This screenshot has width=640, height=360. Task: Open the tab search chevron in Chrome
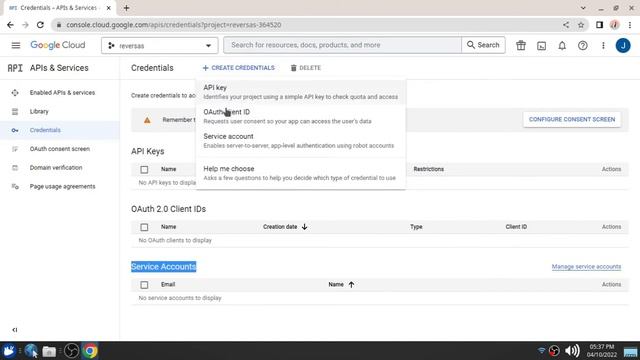tap(583, 8)
